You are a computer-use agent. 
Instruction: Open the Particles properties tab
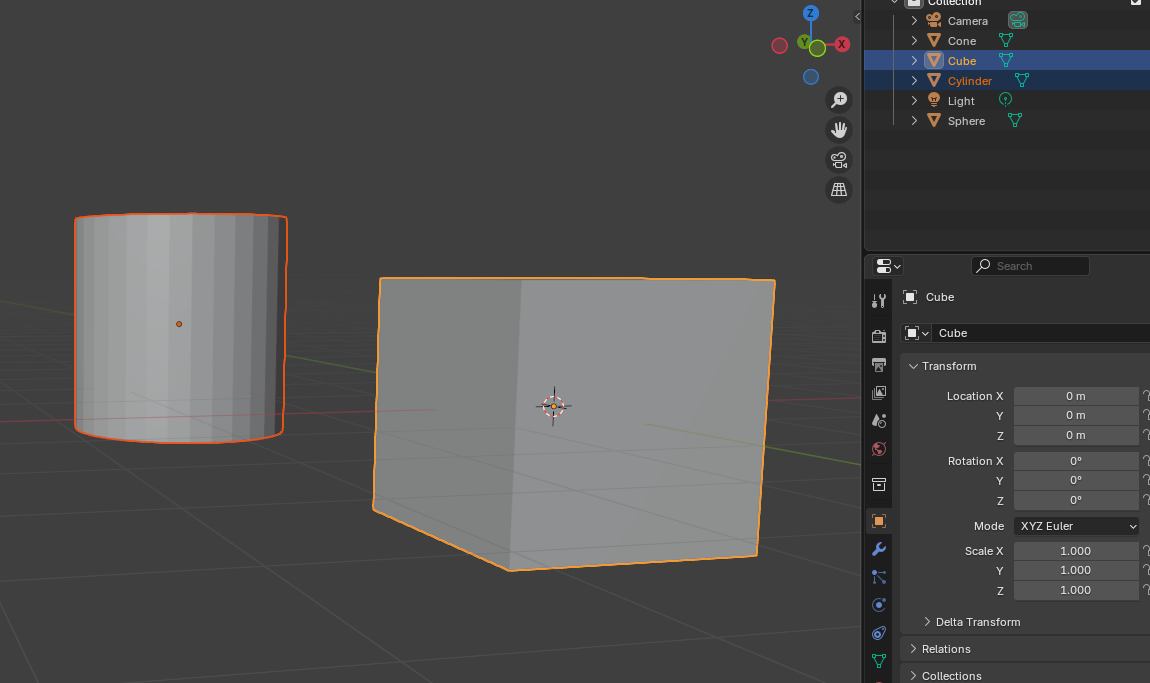pyautogui.click(x=879, y=577)
